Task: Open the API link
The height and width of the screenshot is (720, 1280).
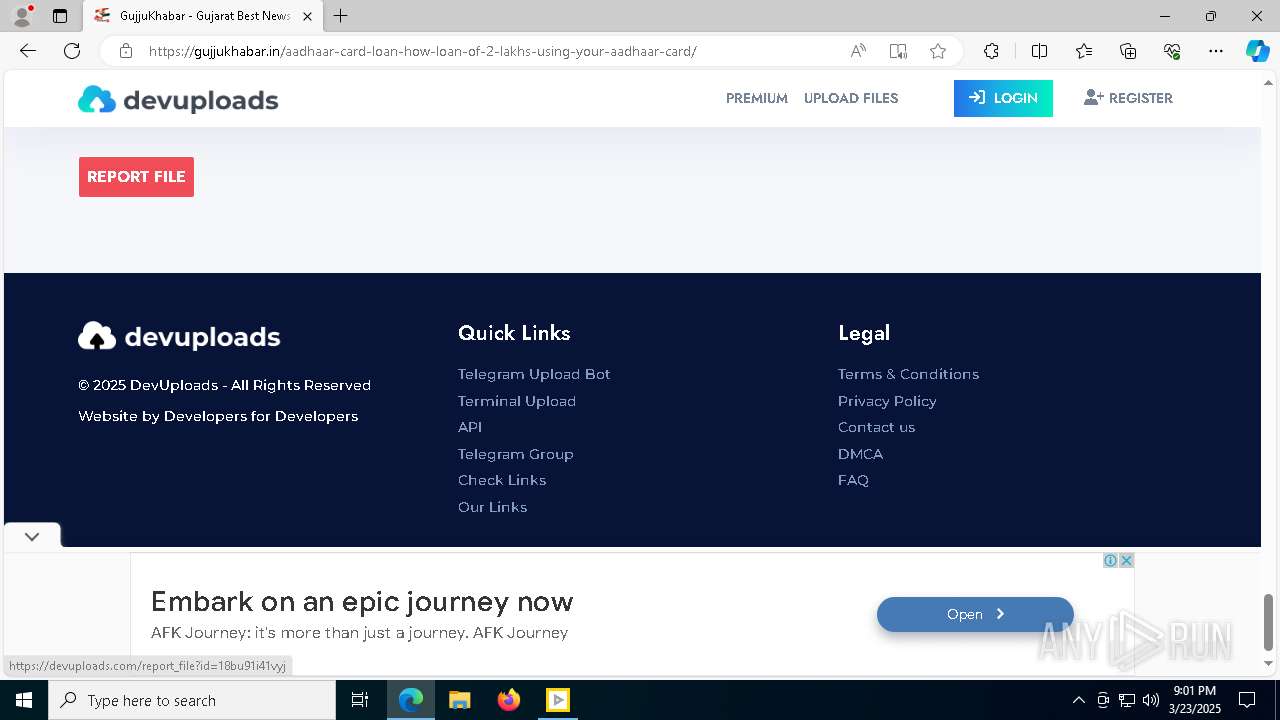Action: pos(470,427)
